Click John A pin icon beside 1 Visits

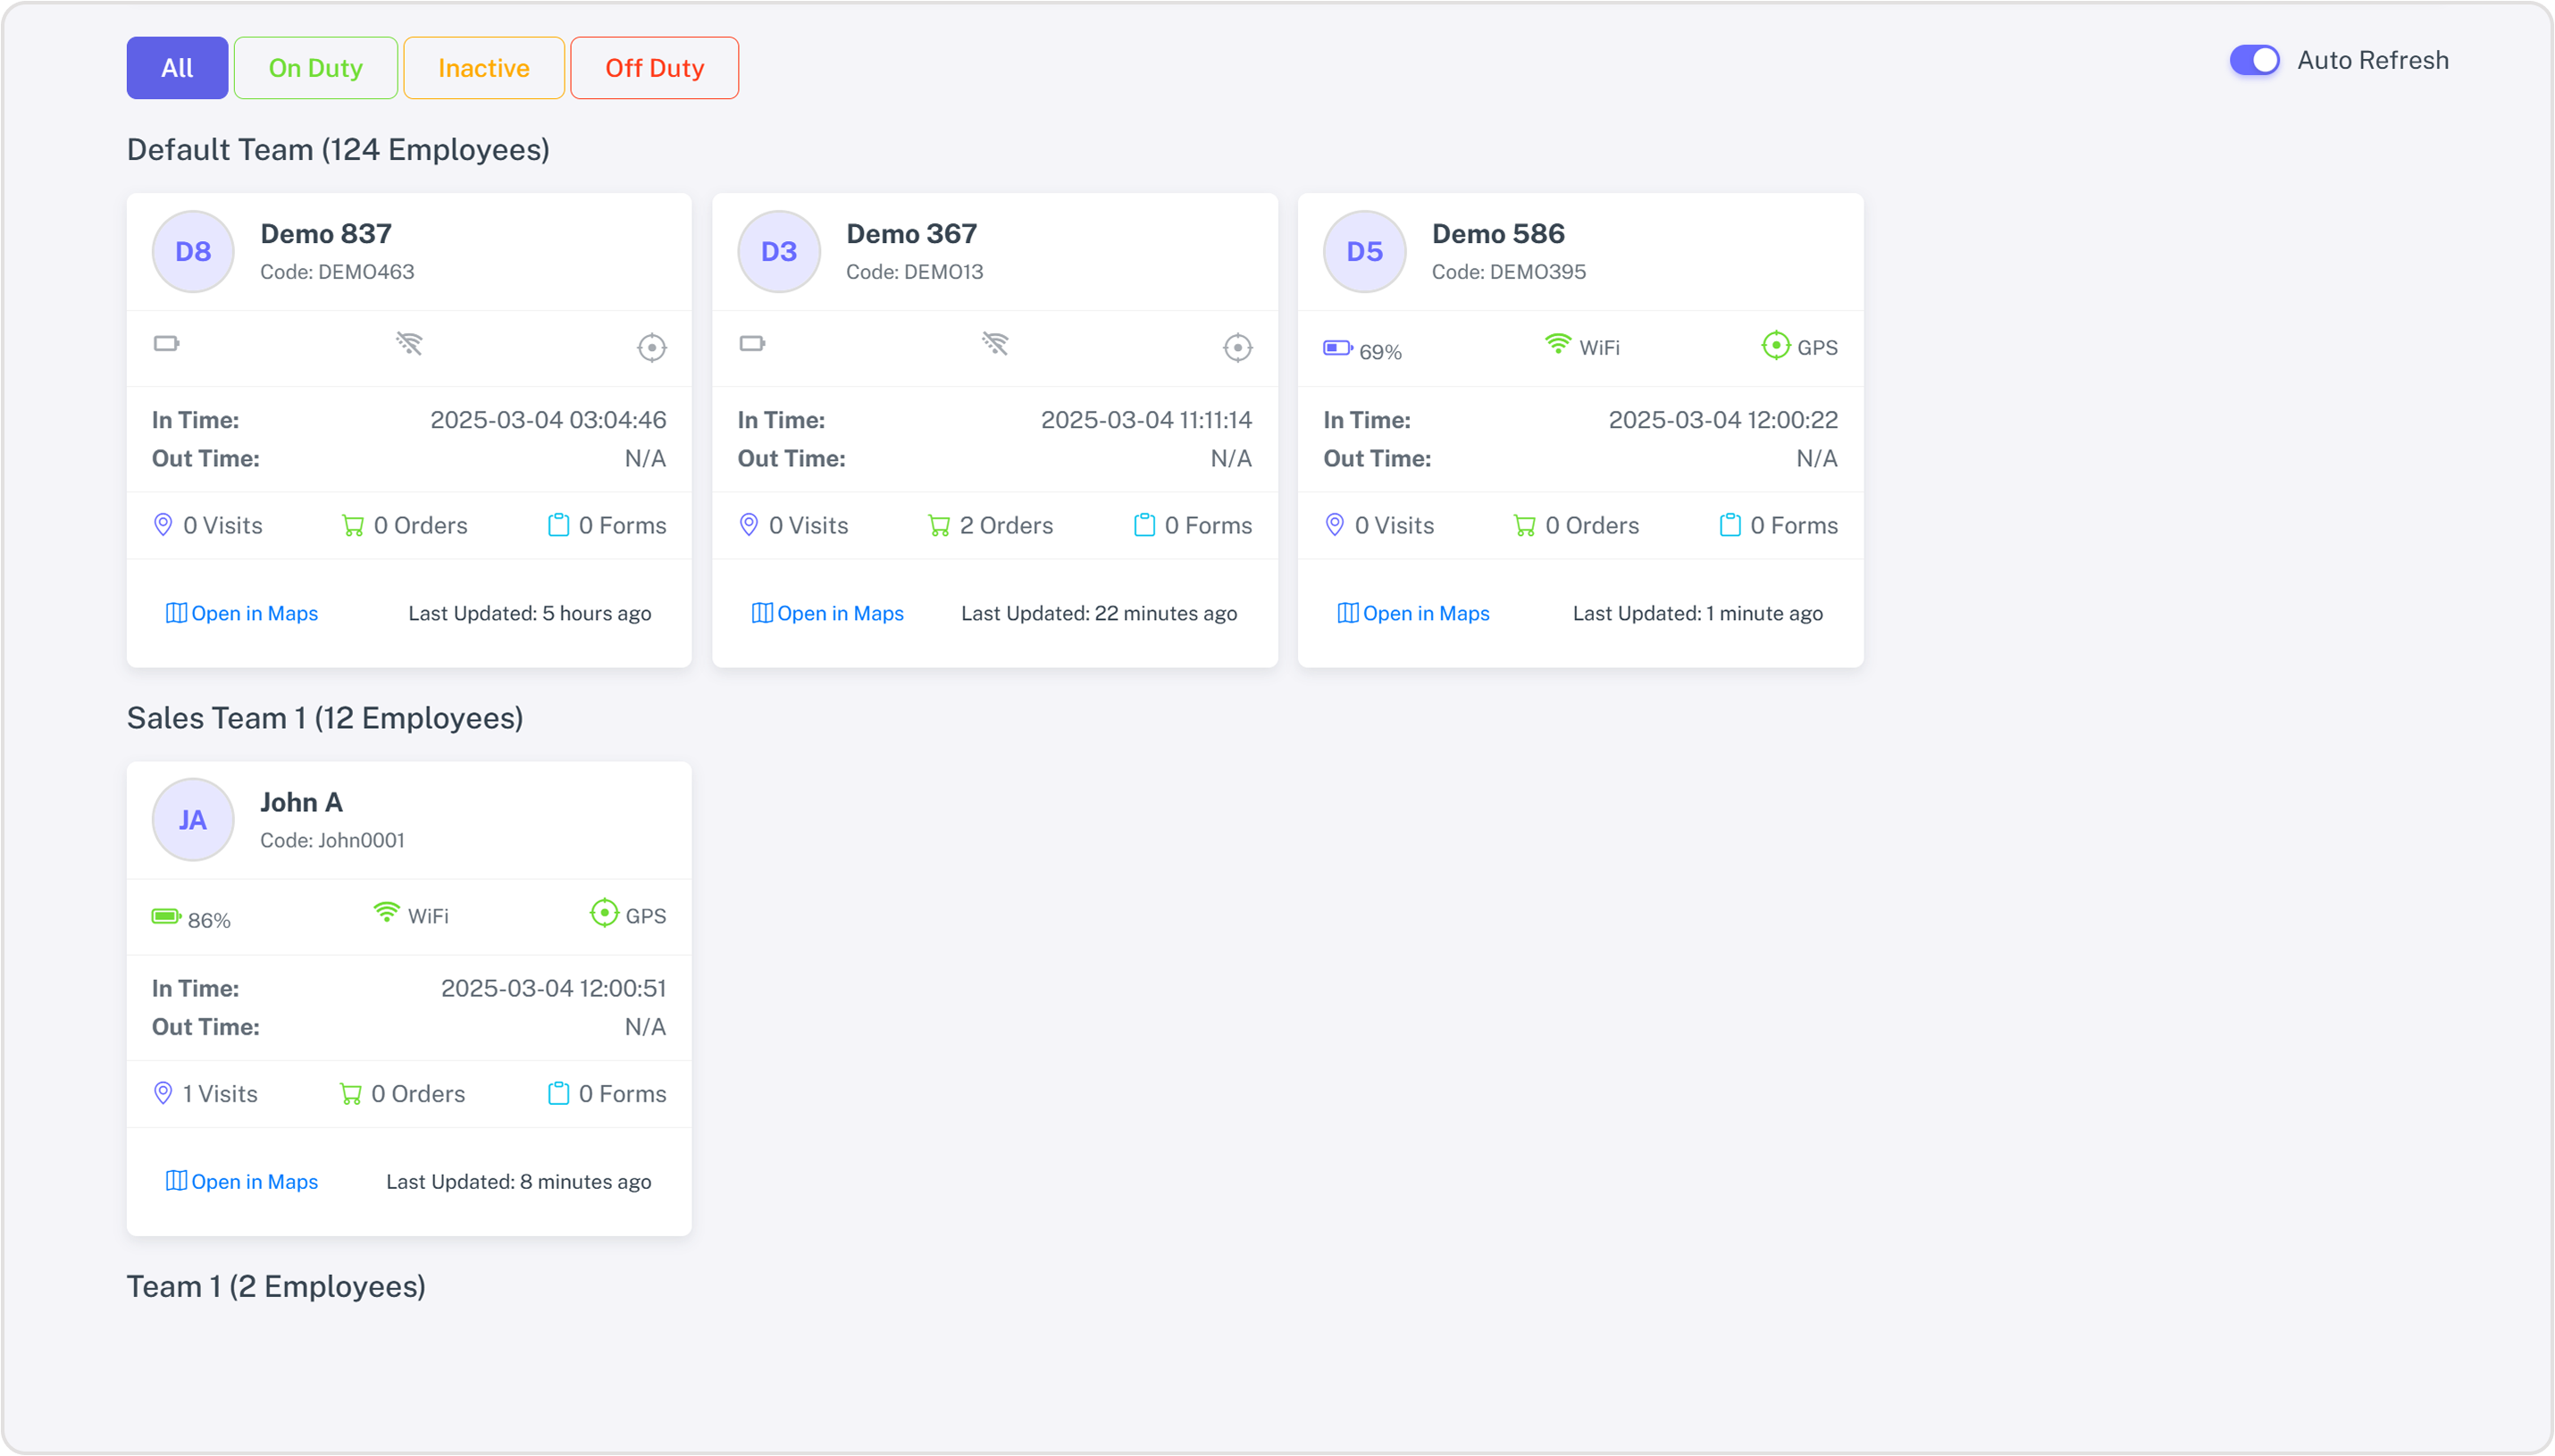click(163, 1093)
